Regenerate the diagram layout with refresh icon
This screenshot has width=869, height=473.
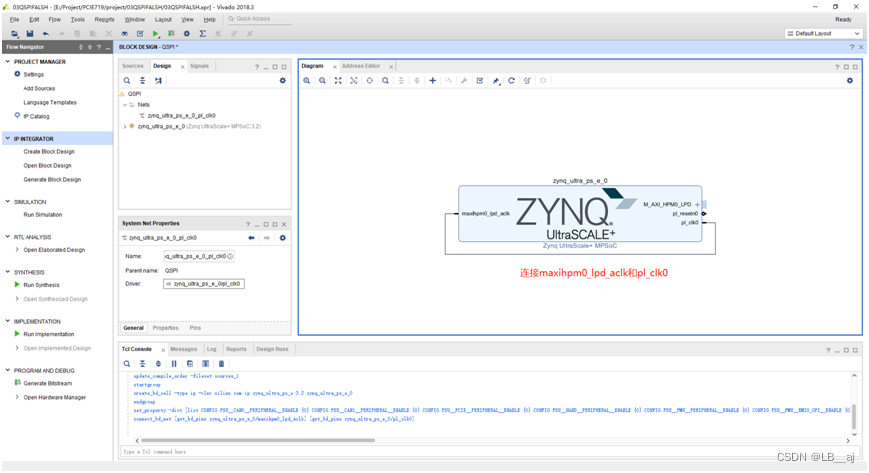(512, 80)
